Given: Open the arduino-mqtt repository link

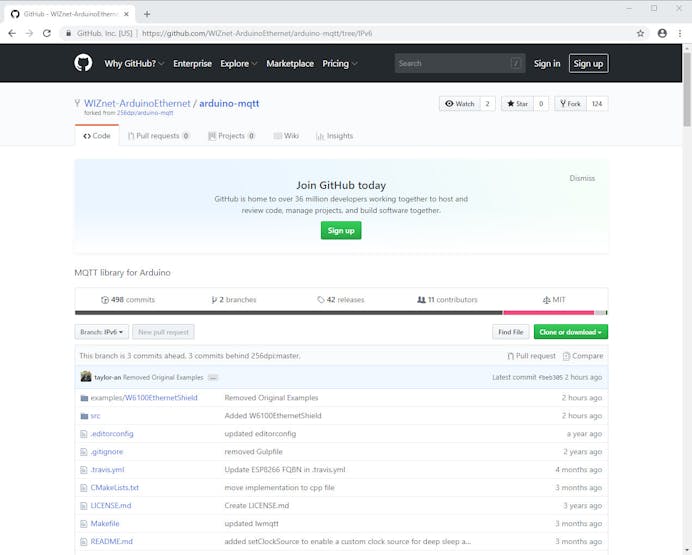Looking at the screenshot, I should (x=229, y=103).
